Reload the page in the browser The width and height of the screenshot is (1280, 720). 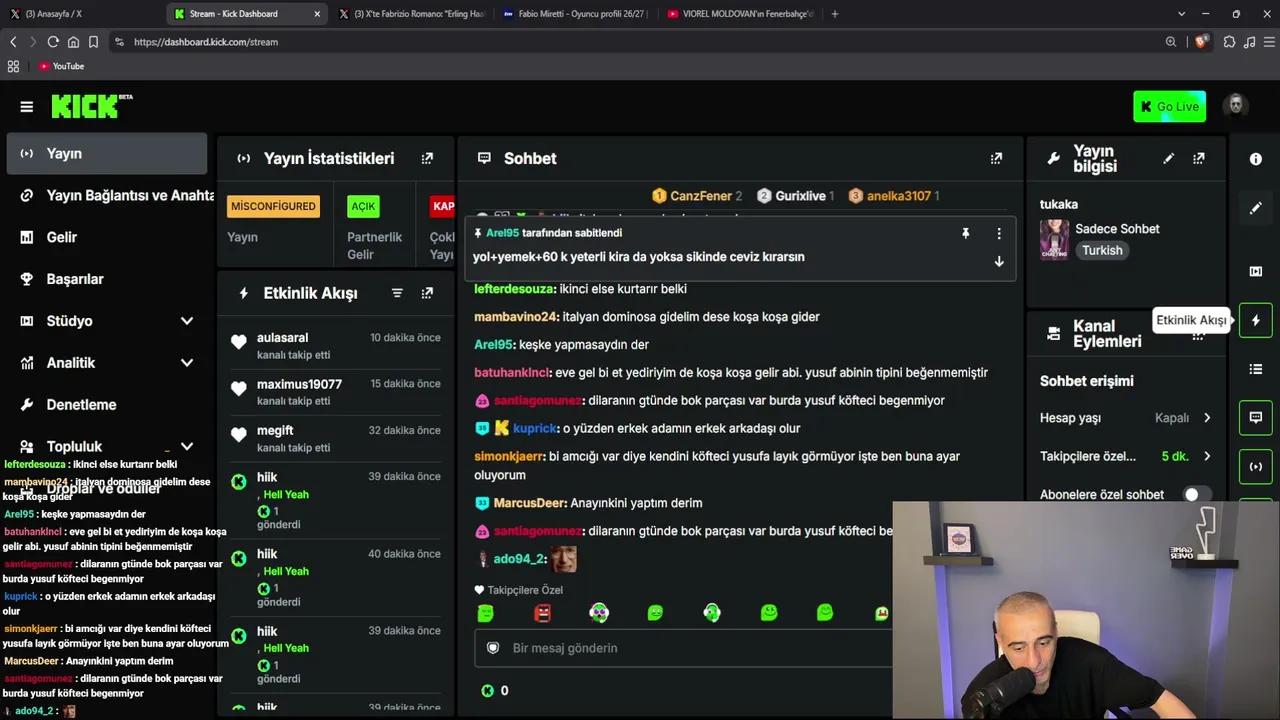pyautogui.click(x=53, y=42)
